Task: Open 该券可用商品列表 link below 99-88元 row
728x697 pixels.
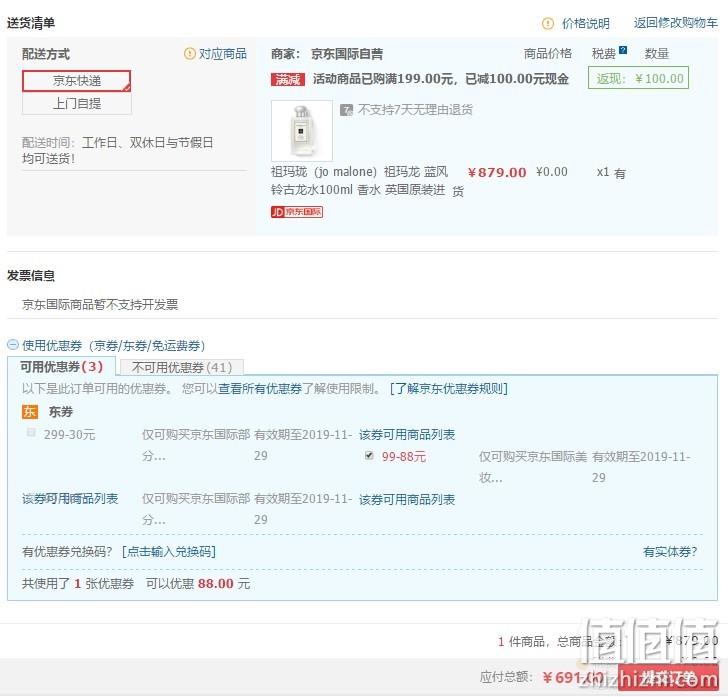Action: click(407, 500)
